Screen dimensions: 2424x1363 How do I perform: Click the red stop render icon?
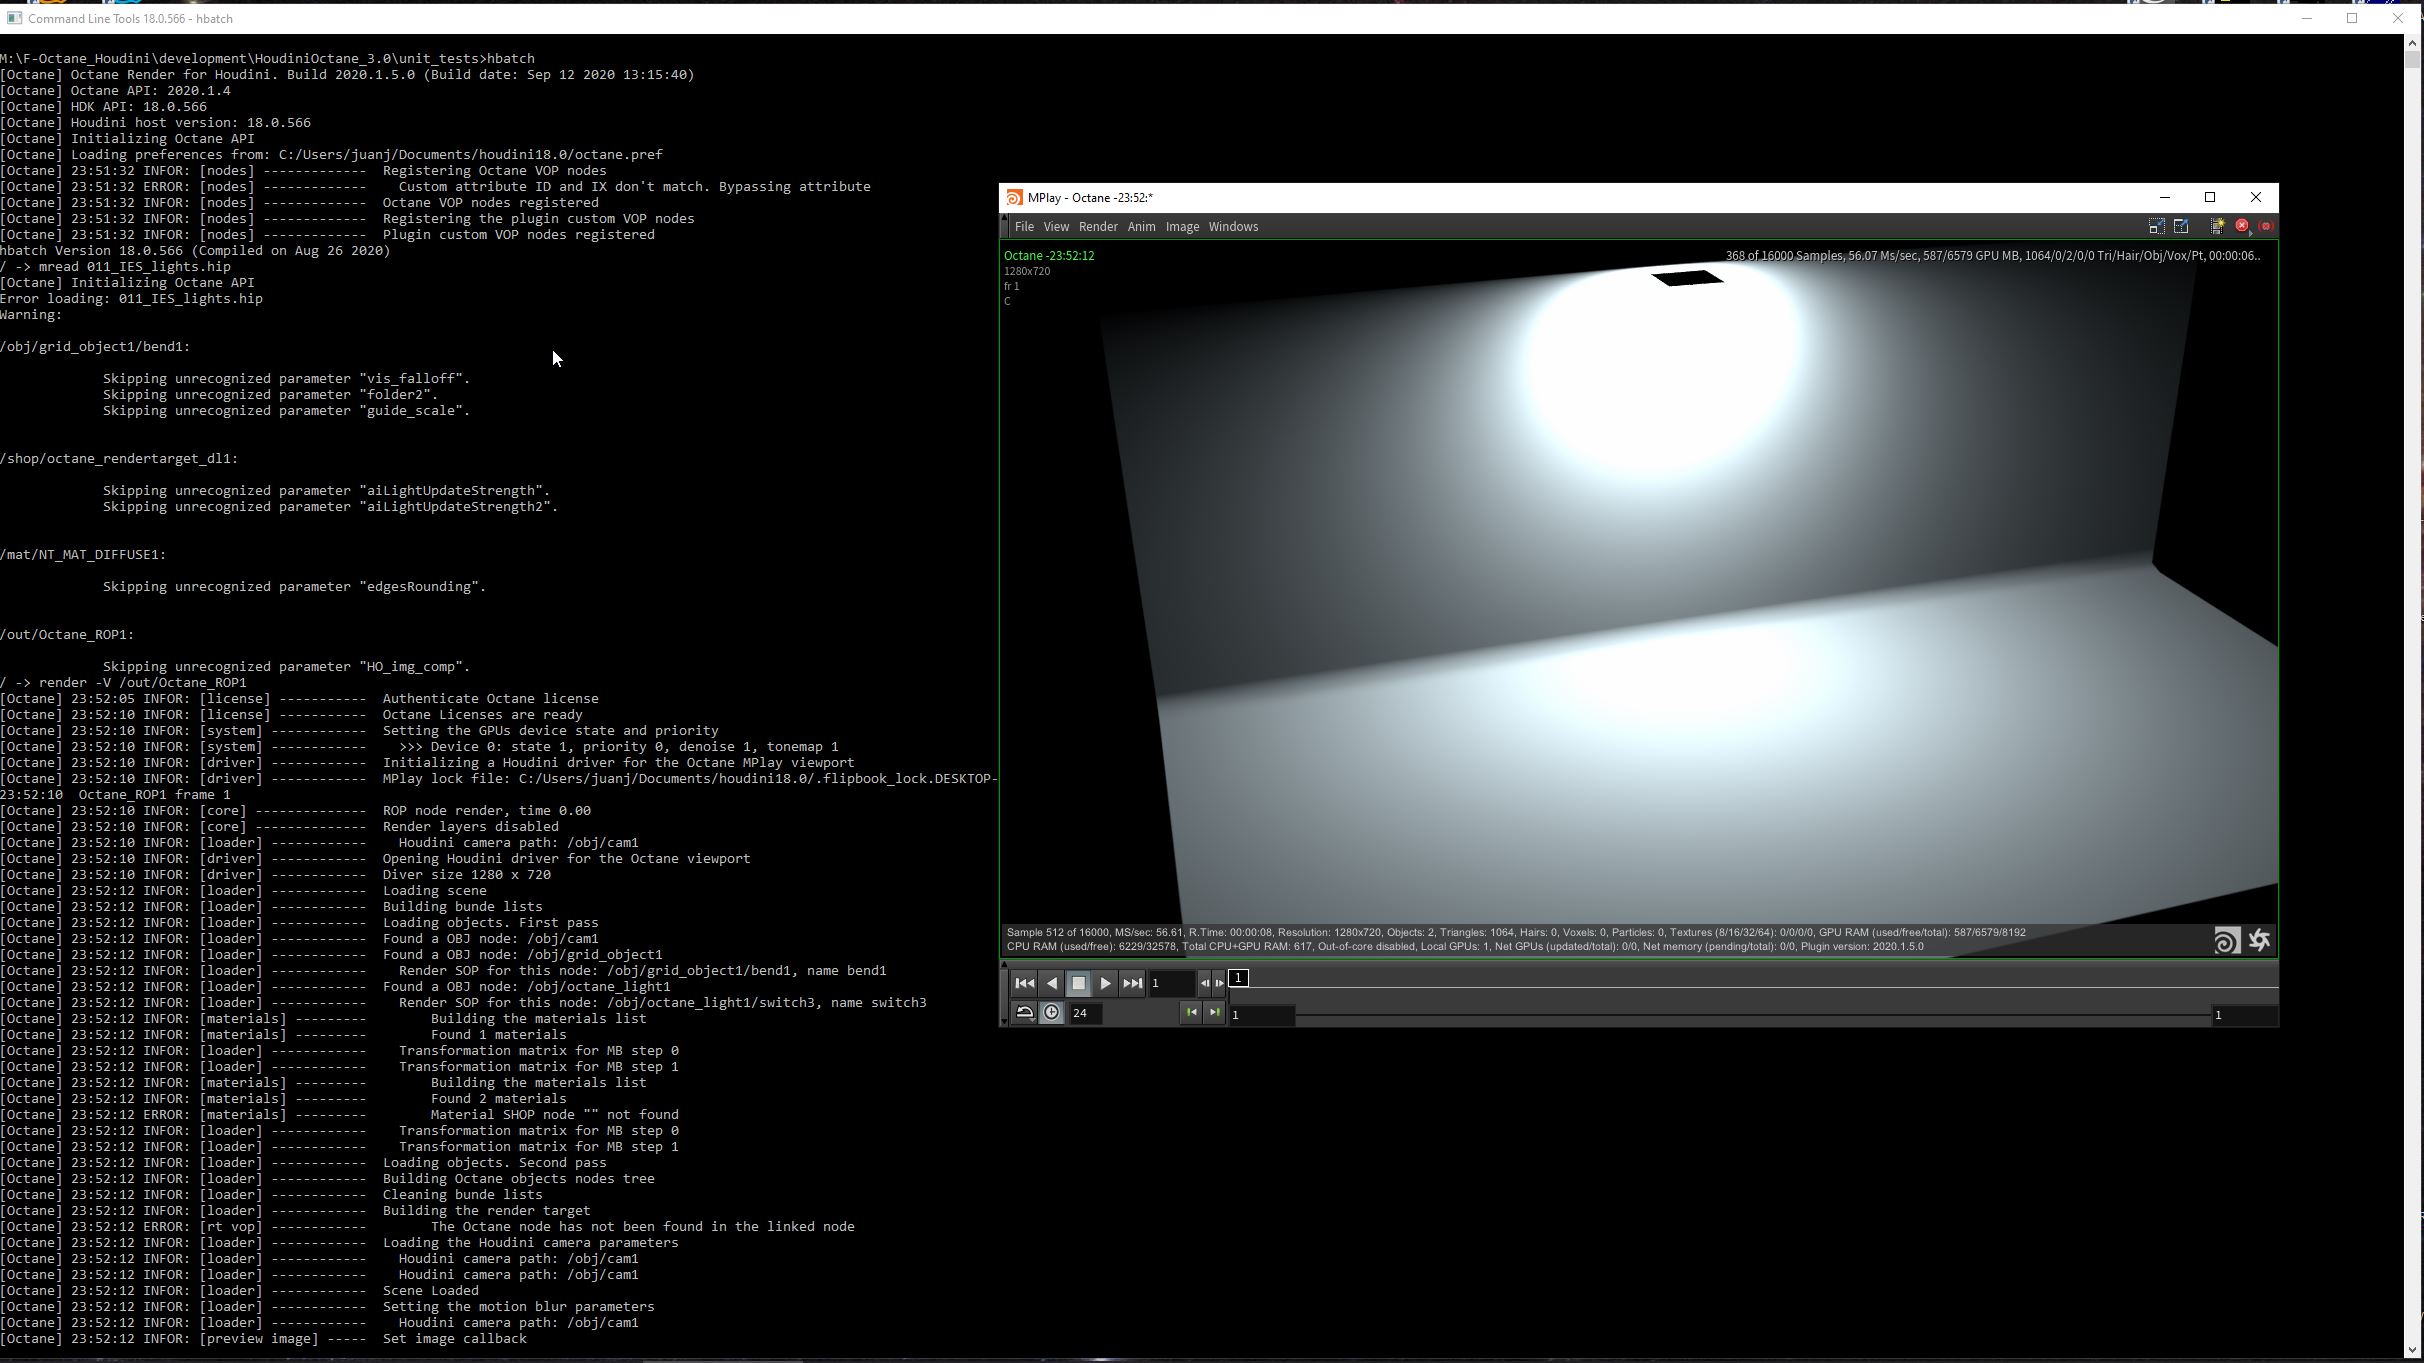2242,227
